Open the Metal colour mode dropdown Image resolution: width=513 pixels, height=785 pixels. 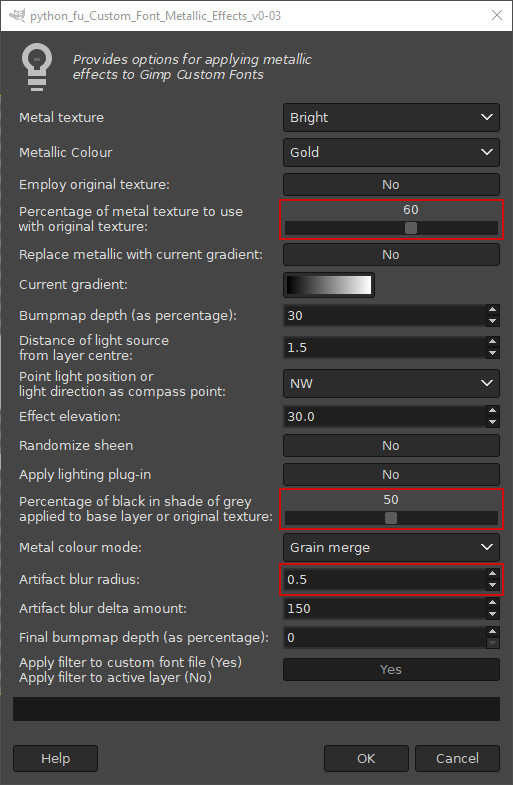point(391,547)
